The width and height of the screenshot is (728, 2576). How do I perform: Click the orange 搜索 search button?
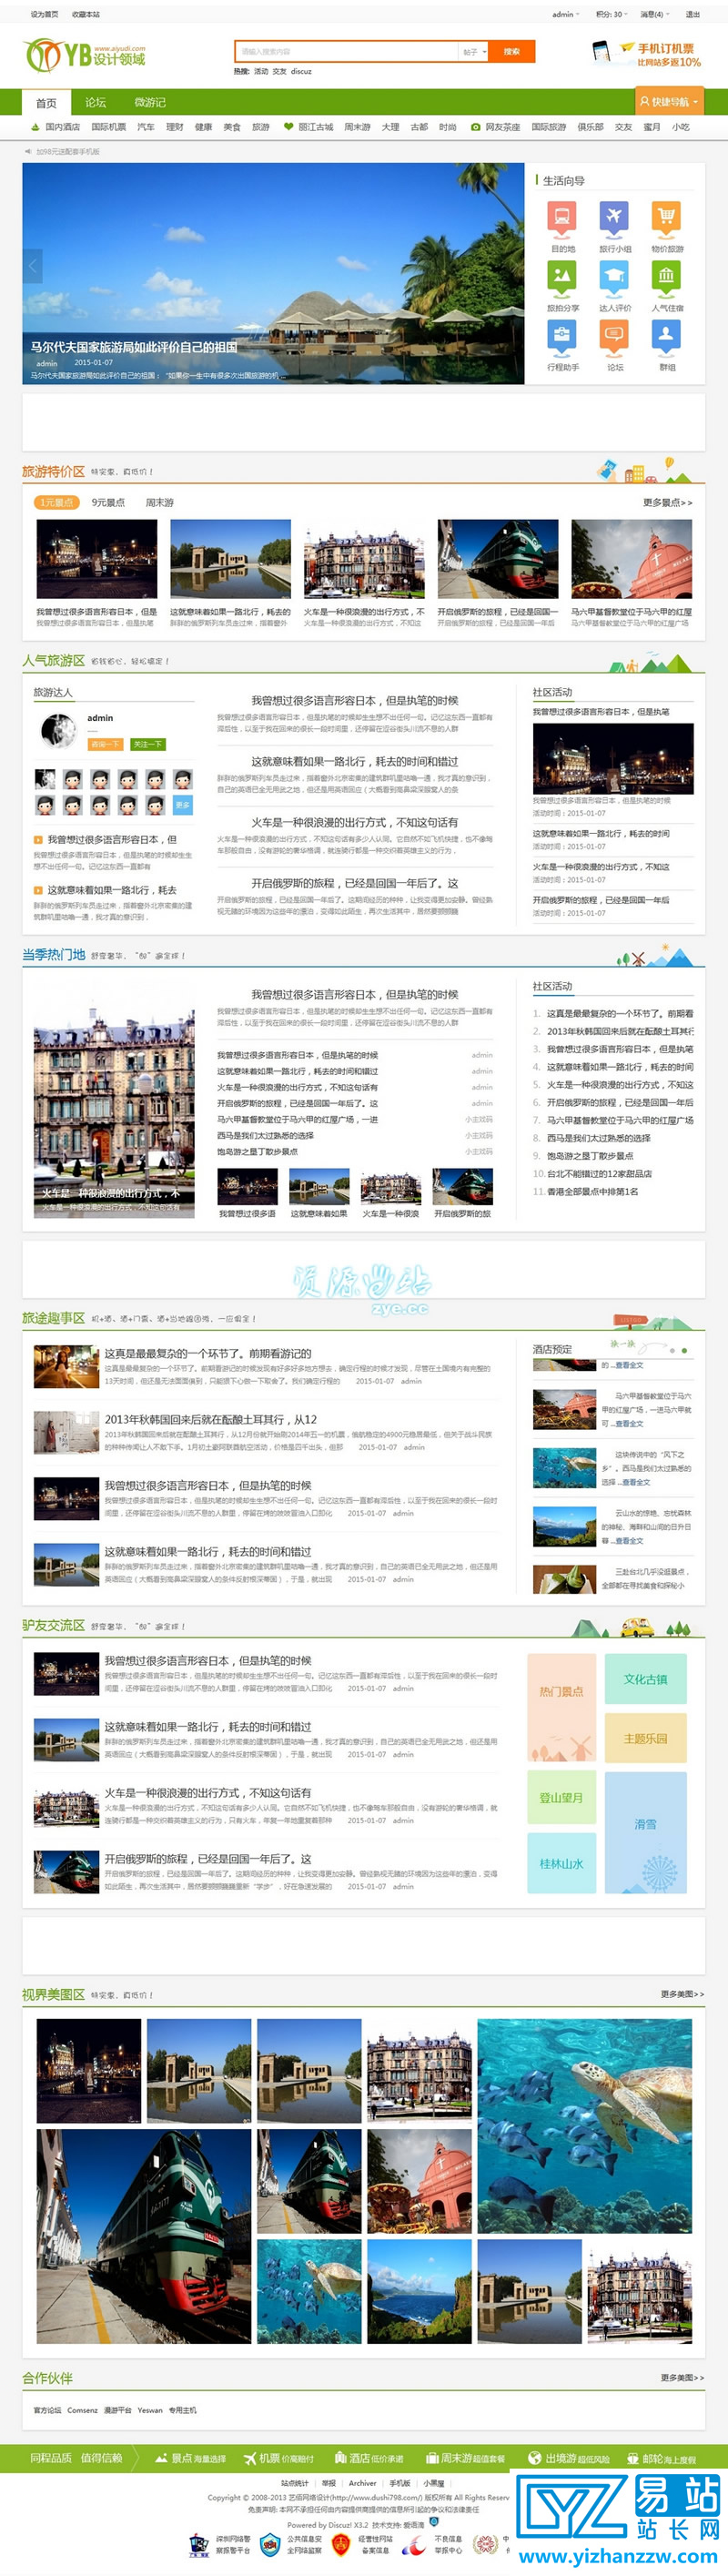(512, 52)
